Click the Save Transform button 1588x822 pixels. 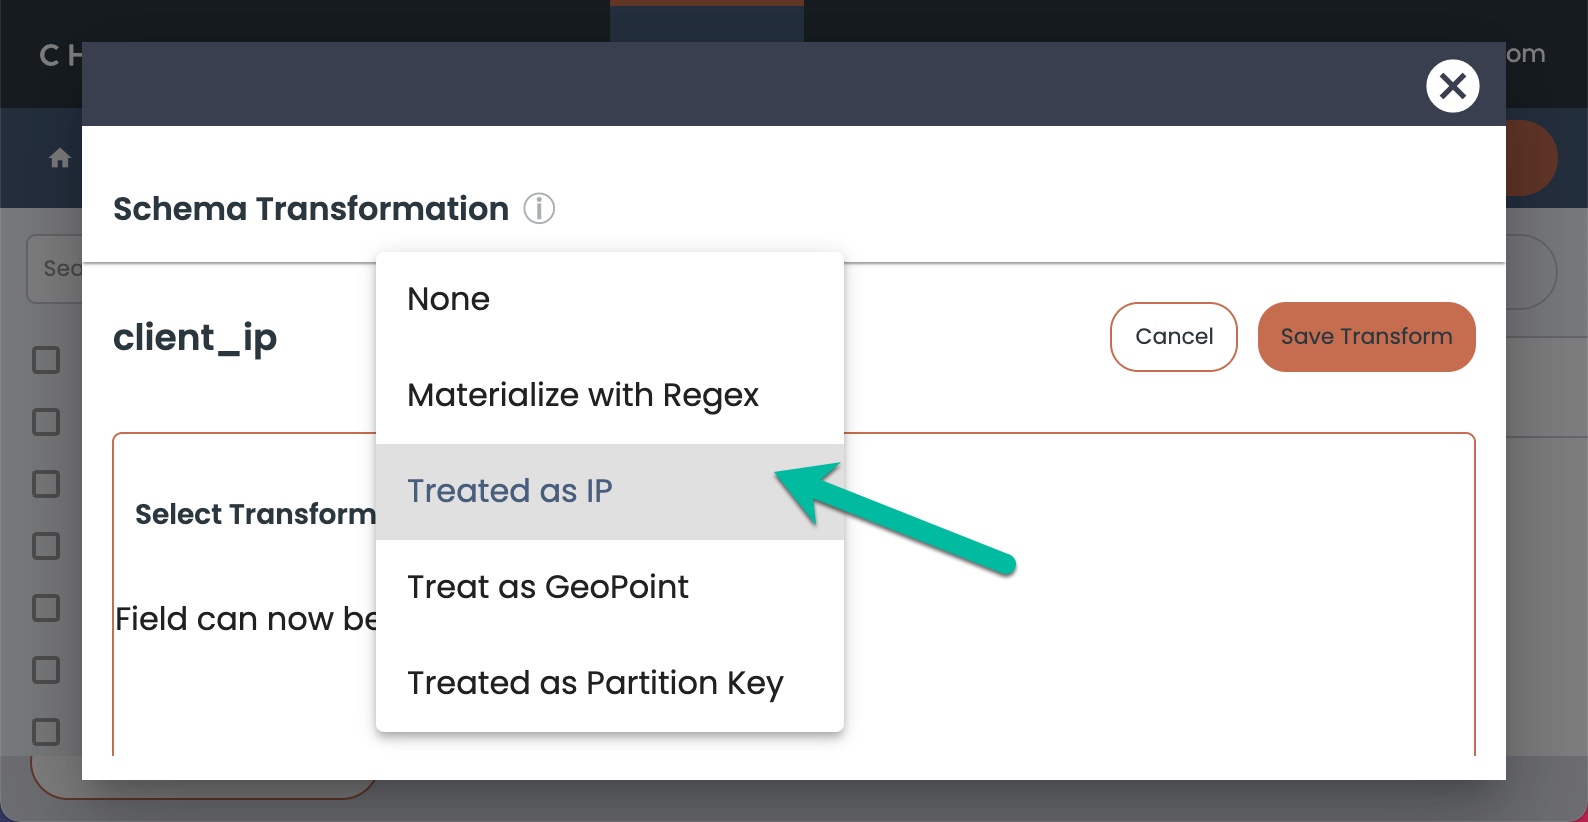[x=1366, y=337]
